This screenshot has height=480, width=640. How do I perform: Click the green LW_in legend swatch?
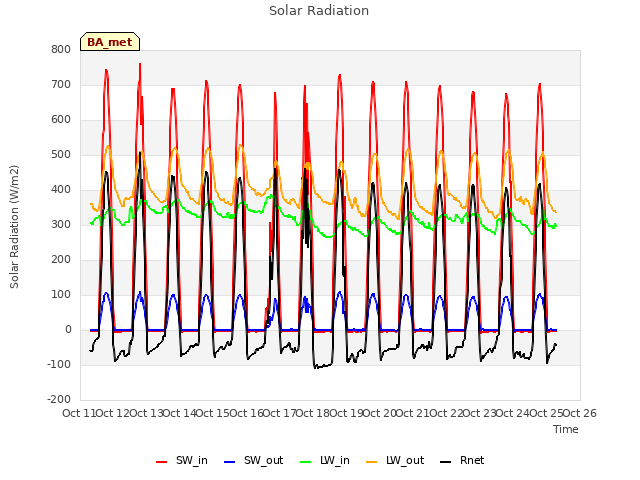[306, 461]
